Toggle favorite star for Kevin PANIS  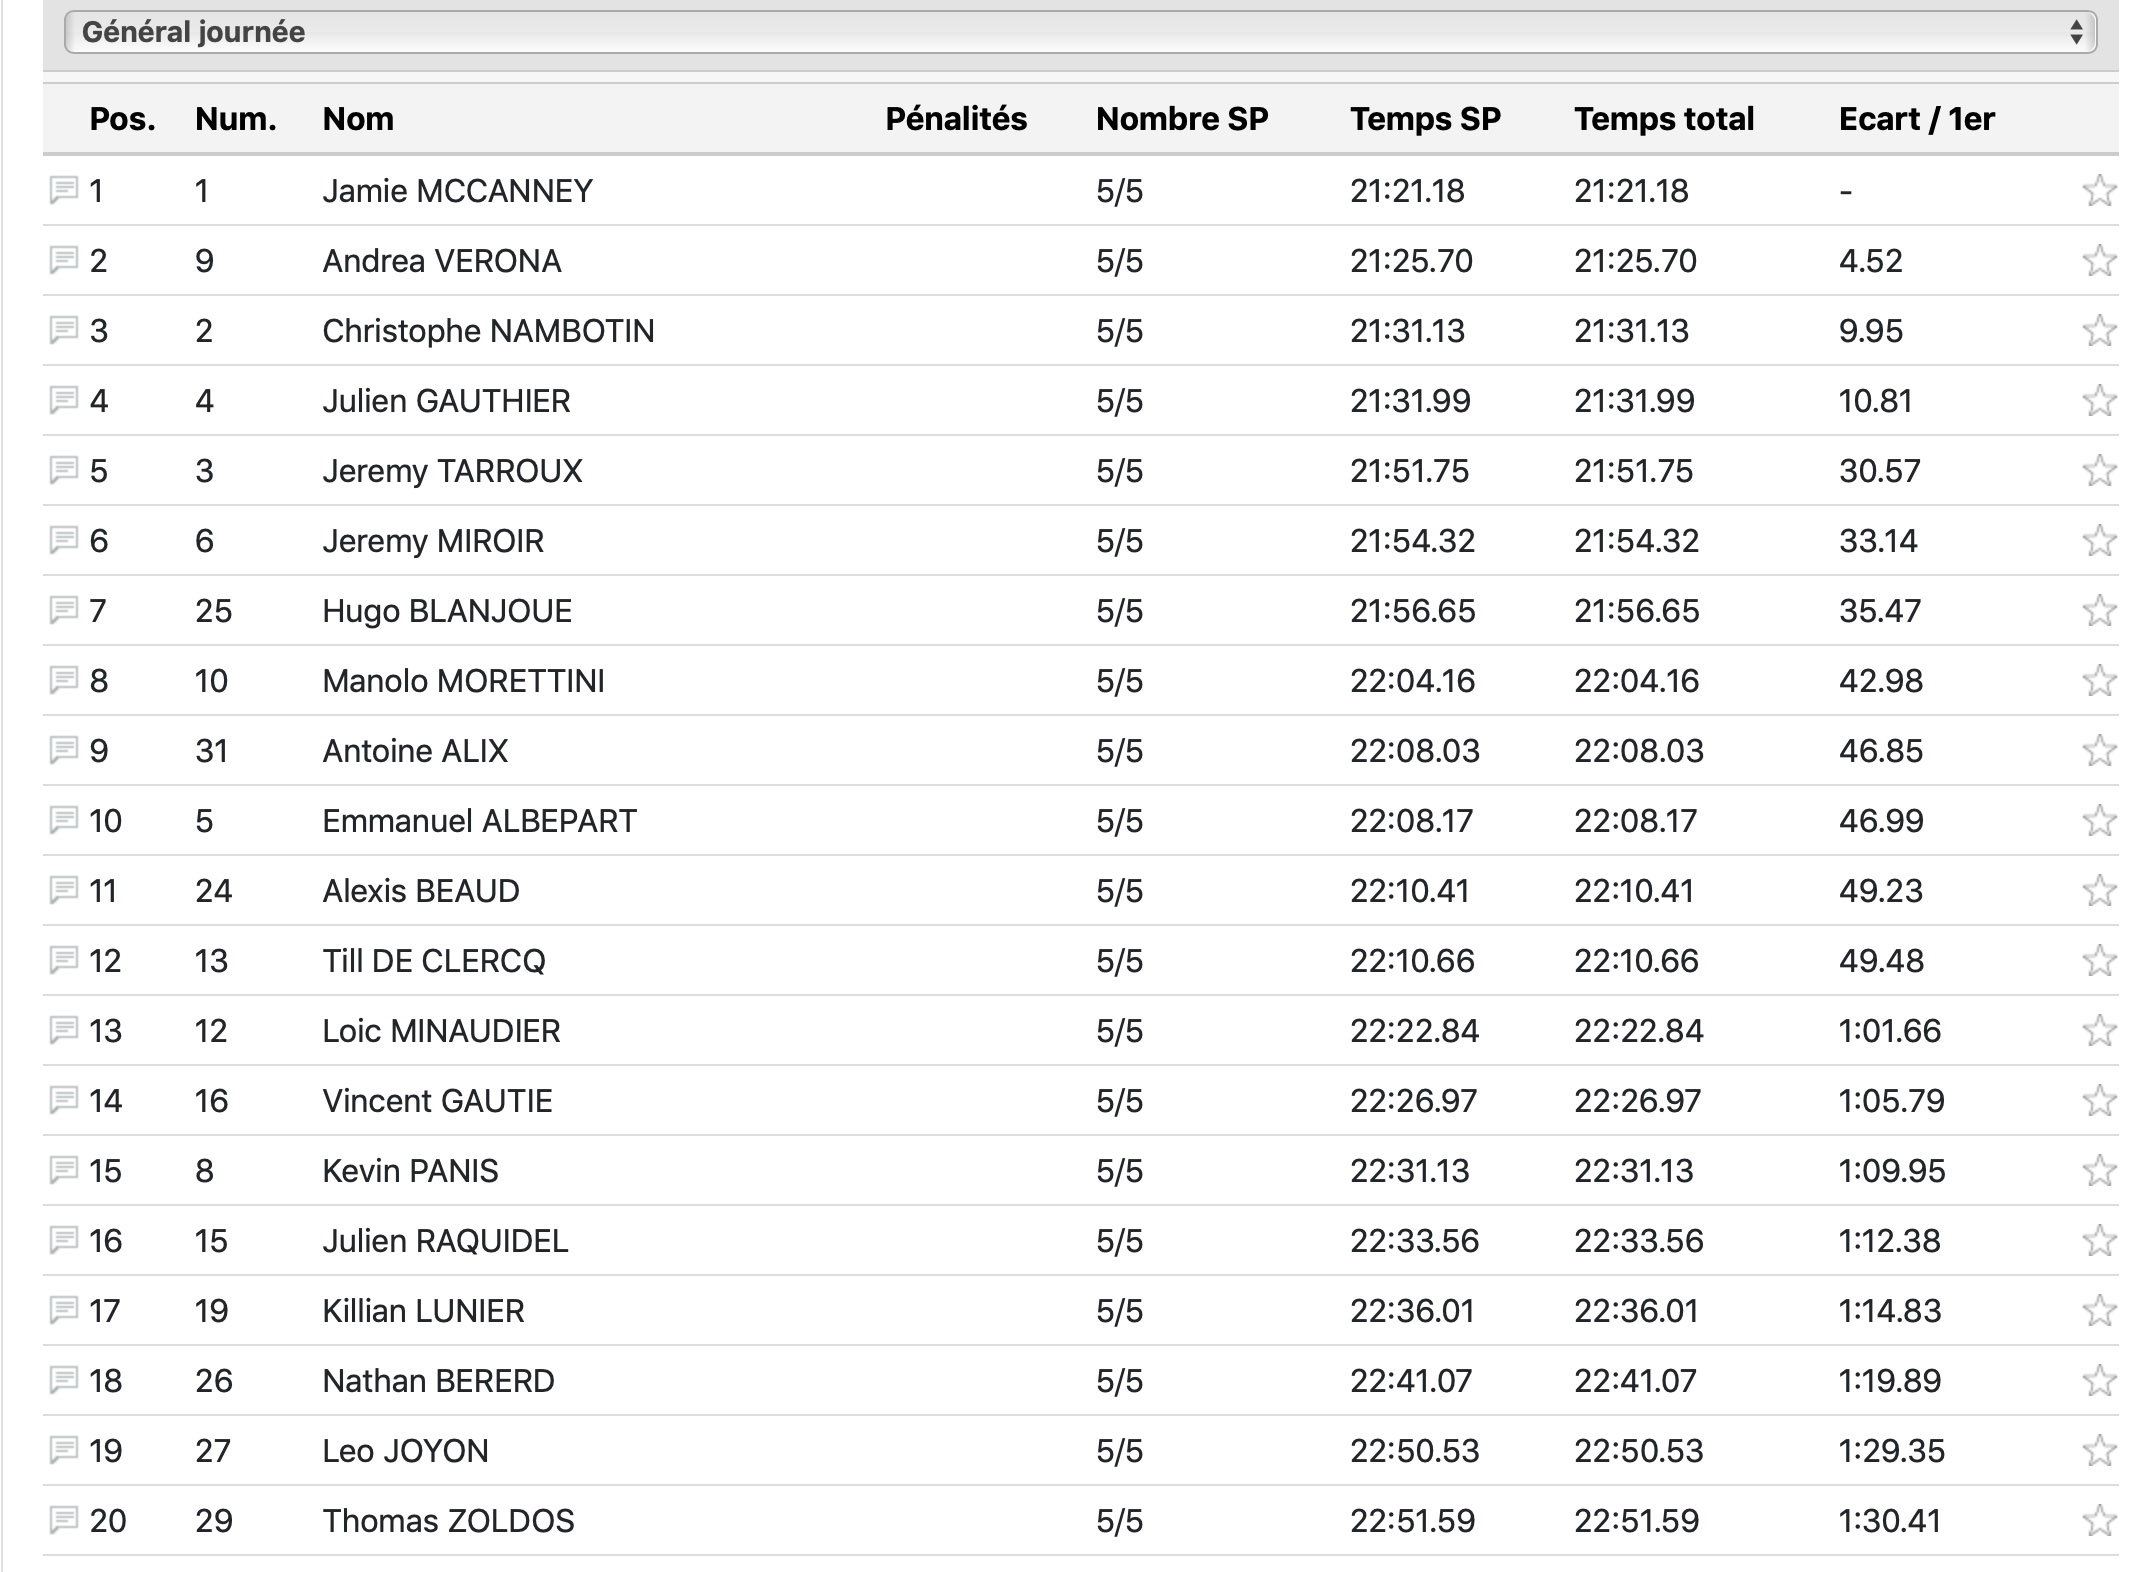coord(2098,1171)
